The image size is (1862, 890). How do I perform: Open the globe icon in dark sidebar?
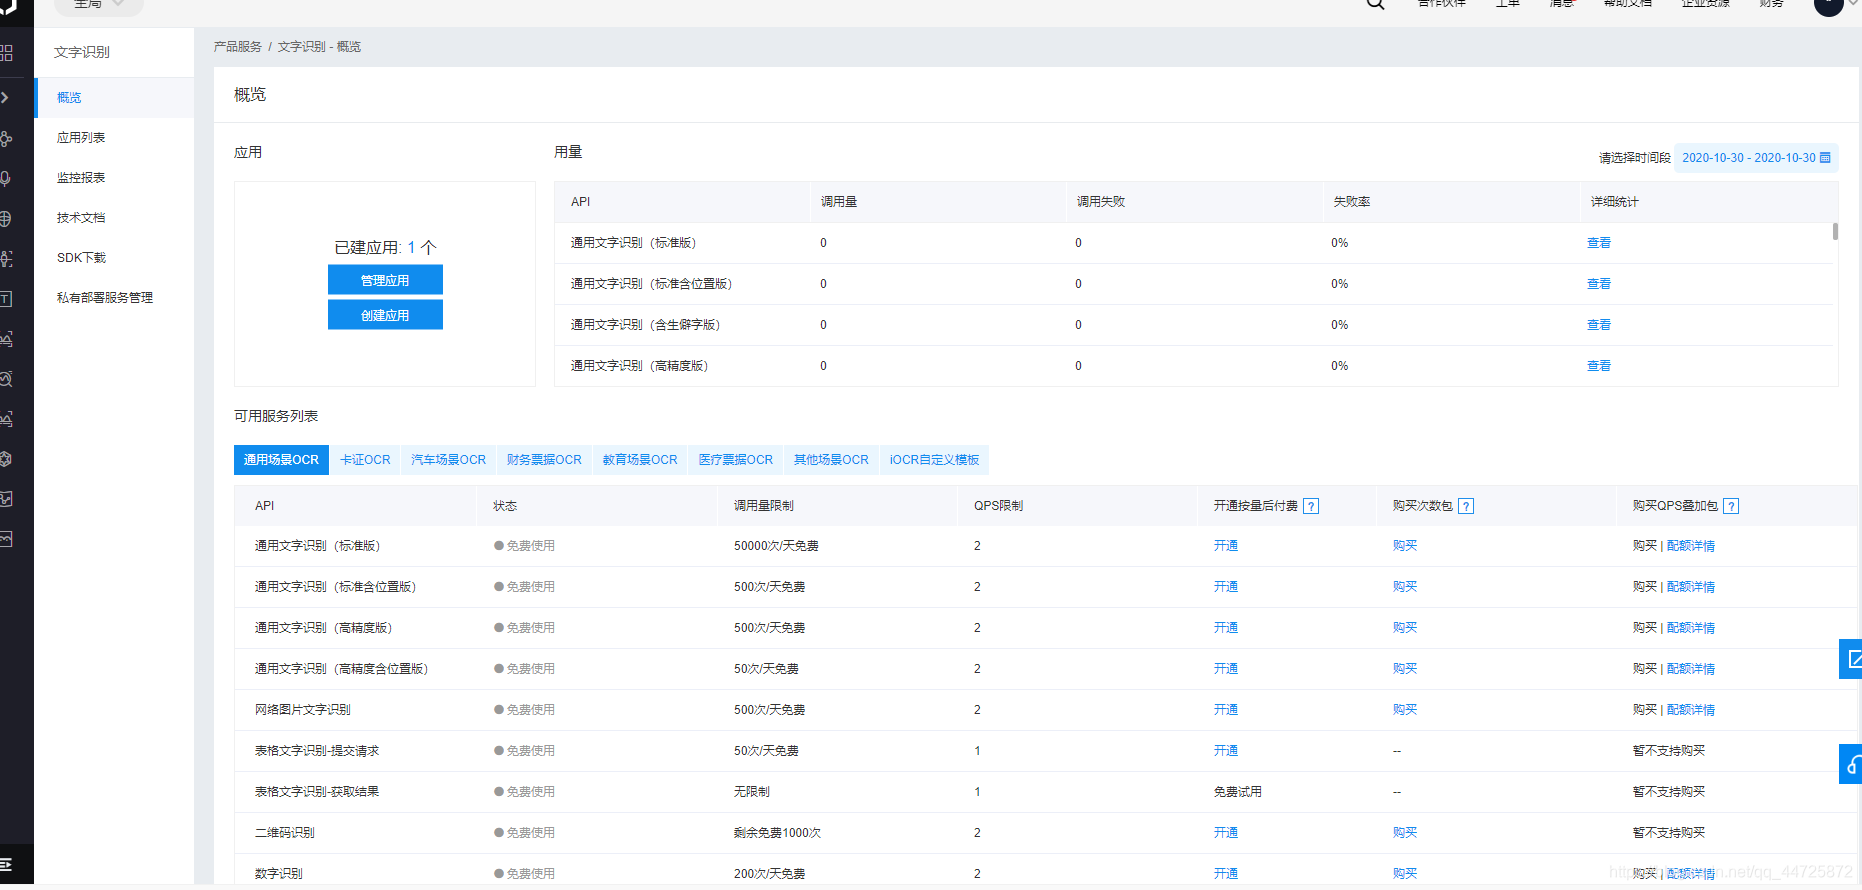pos(5,218)
